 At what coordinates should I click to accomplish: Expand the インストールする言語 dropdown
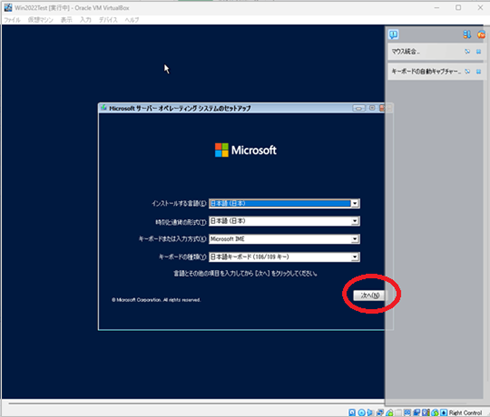click(355, 203)
